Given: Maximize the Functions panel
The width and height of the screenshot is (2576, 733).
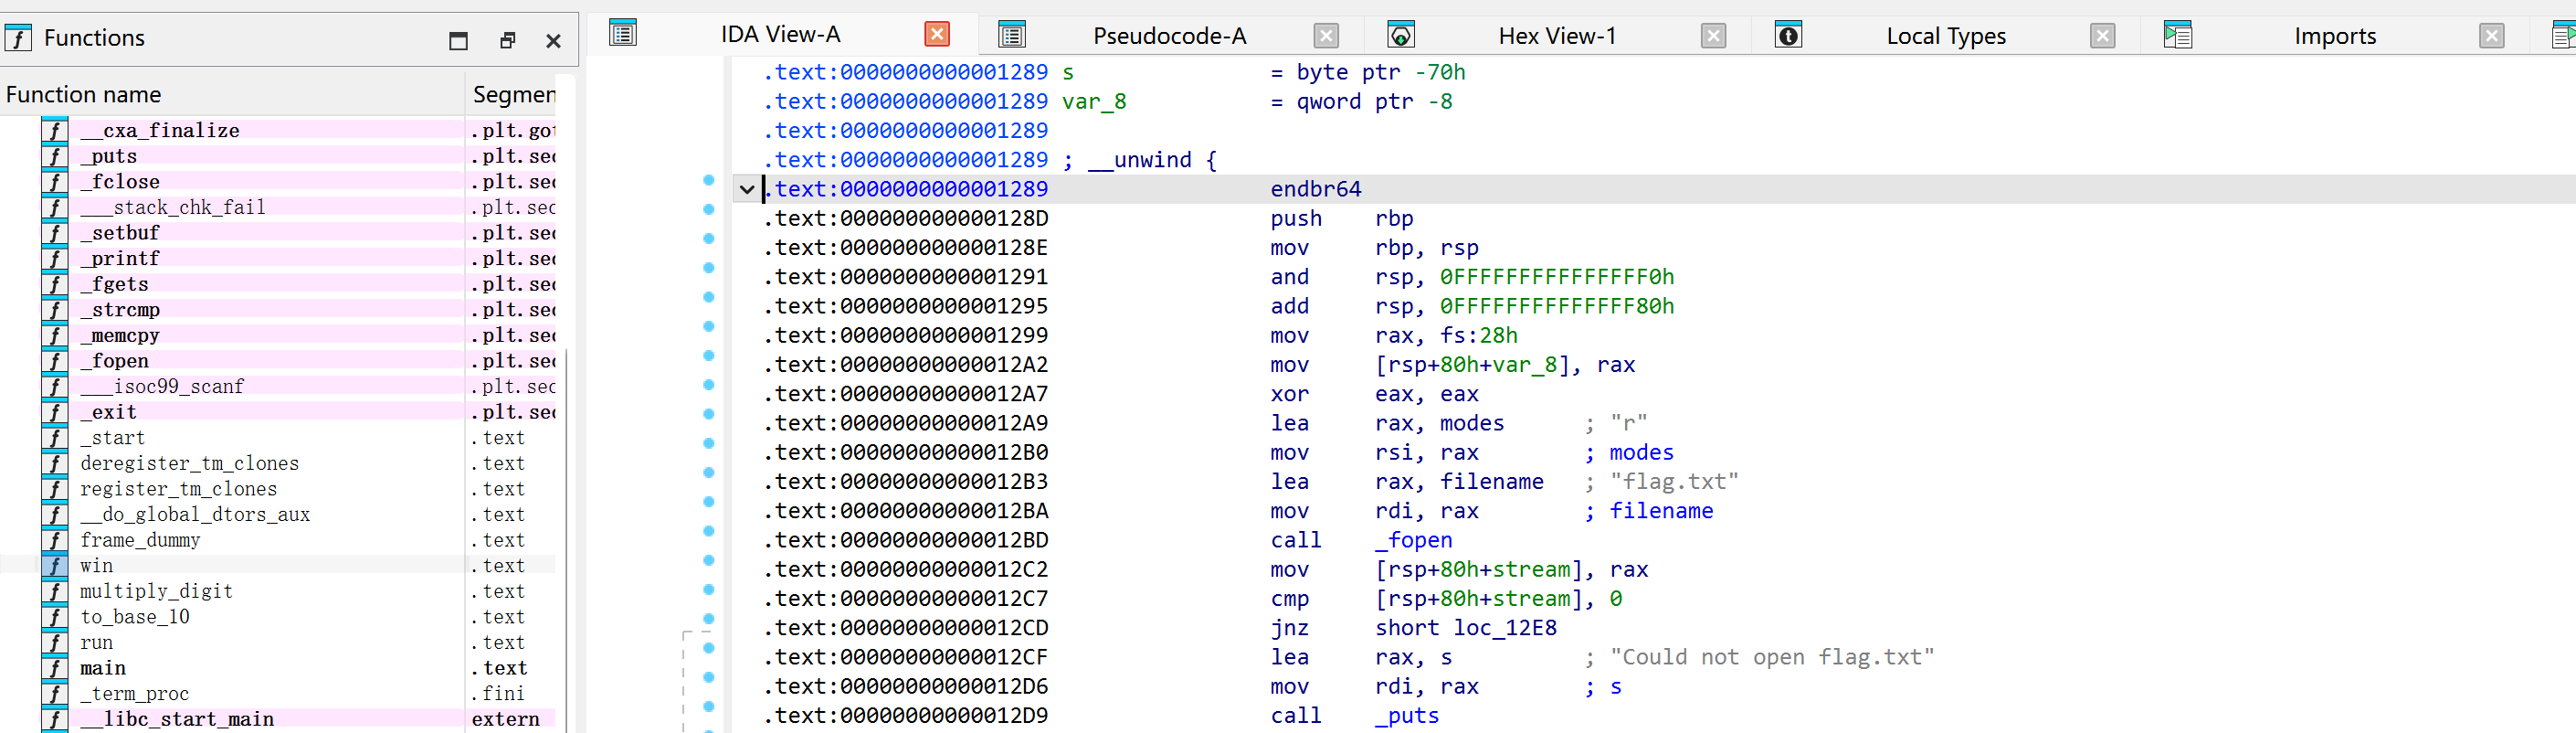Looking at the screenshot, I should coord(458,41).
